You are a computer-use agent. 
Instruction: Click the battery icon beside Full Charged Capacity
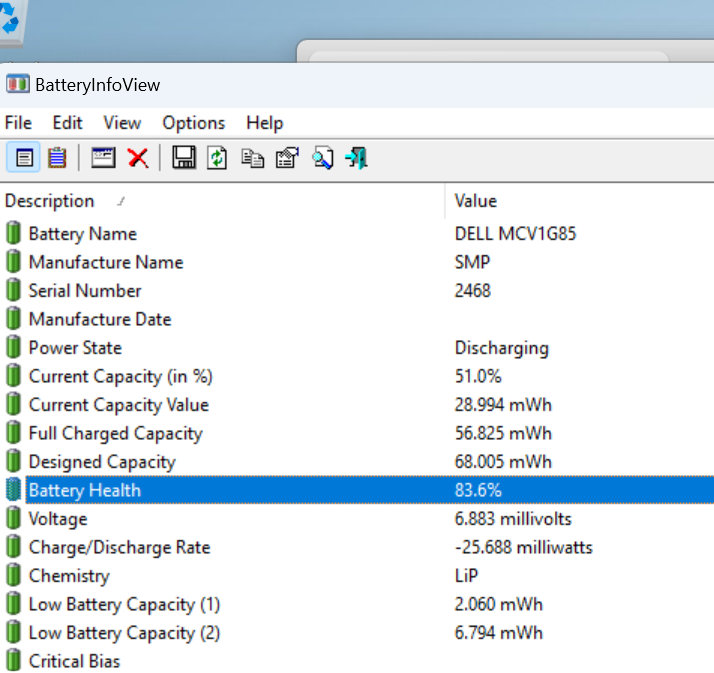[x=14, y=433]
